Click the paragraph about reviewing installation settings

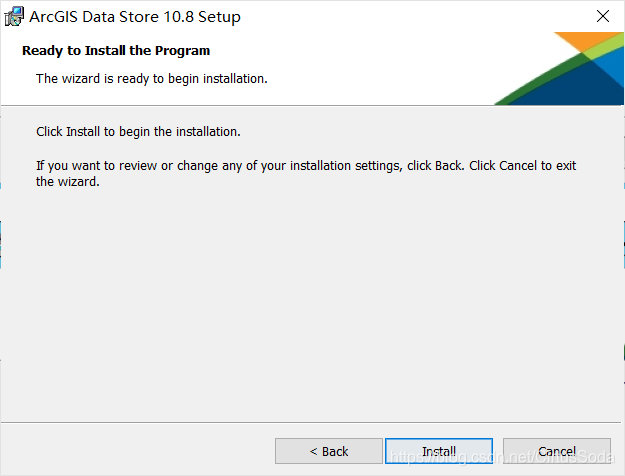click(306, 173)
